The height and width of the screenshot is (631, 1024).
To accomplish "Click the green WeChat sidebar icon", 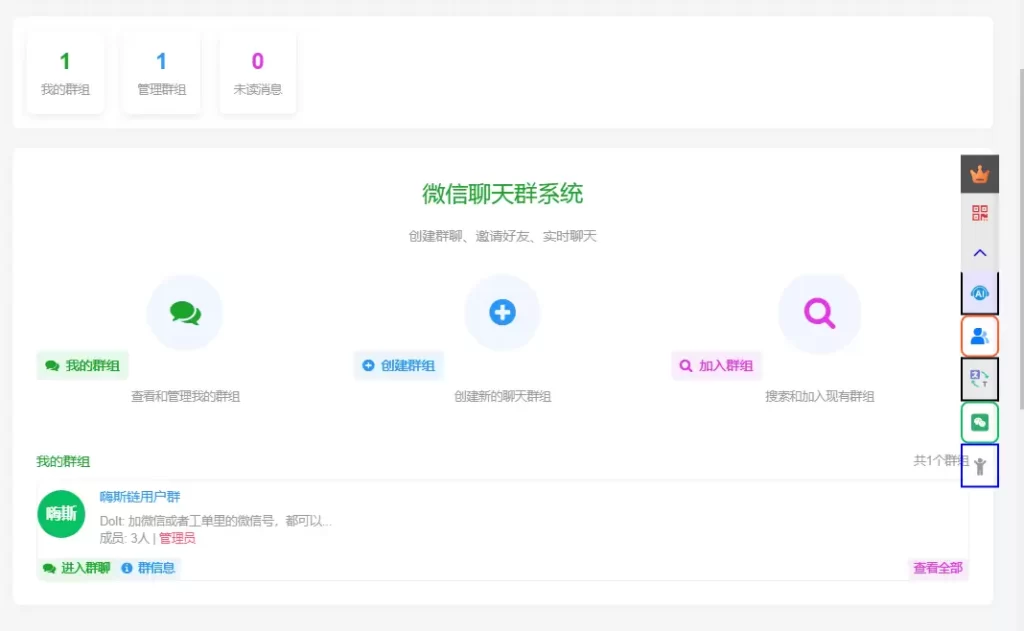I will 980,423.
